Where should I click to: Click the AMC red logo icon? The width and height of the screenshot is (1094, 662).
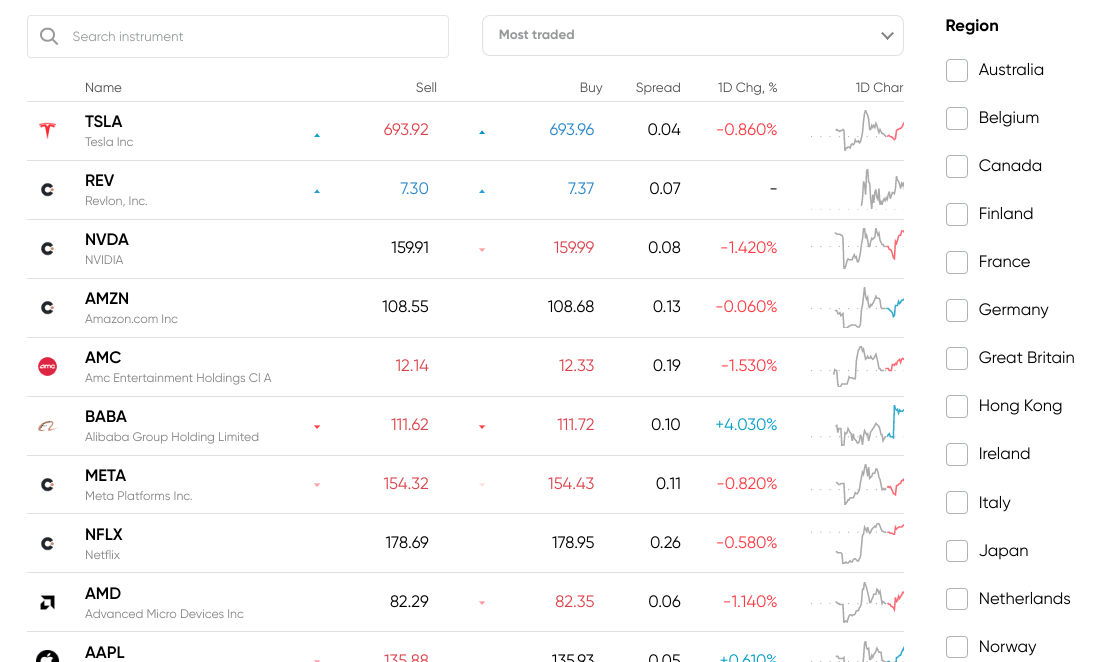point(47,366)
